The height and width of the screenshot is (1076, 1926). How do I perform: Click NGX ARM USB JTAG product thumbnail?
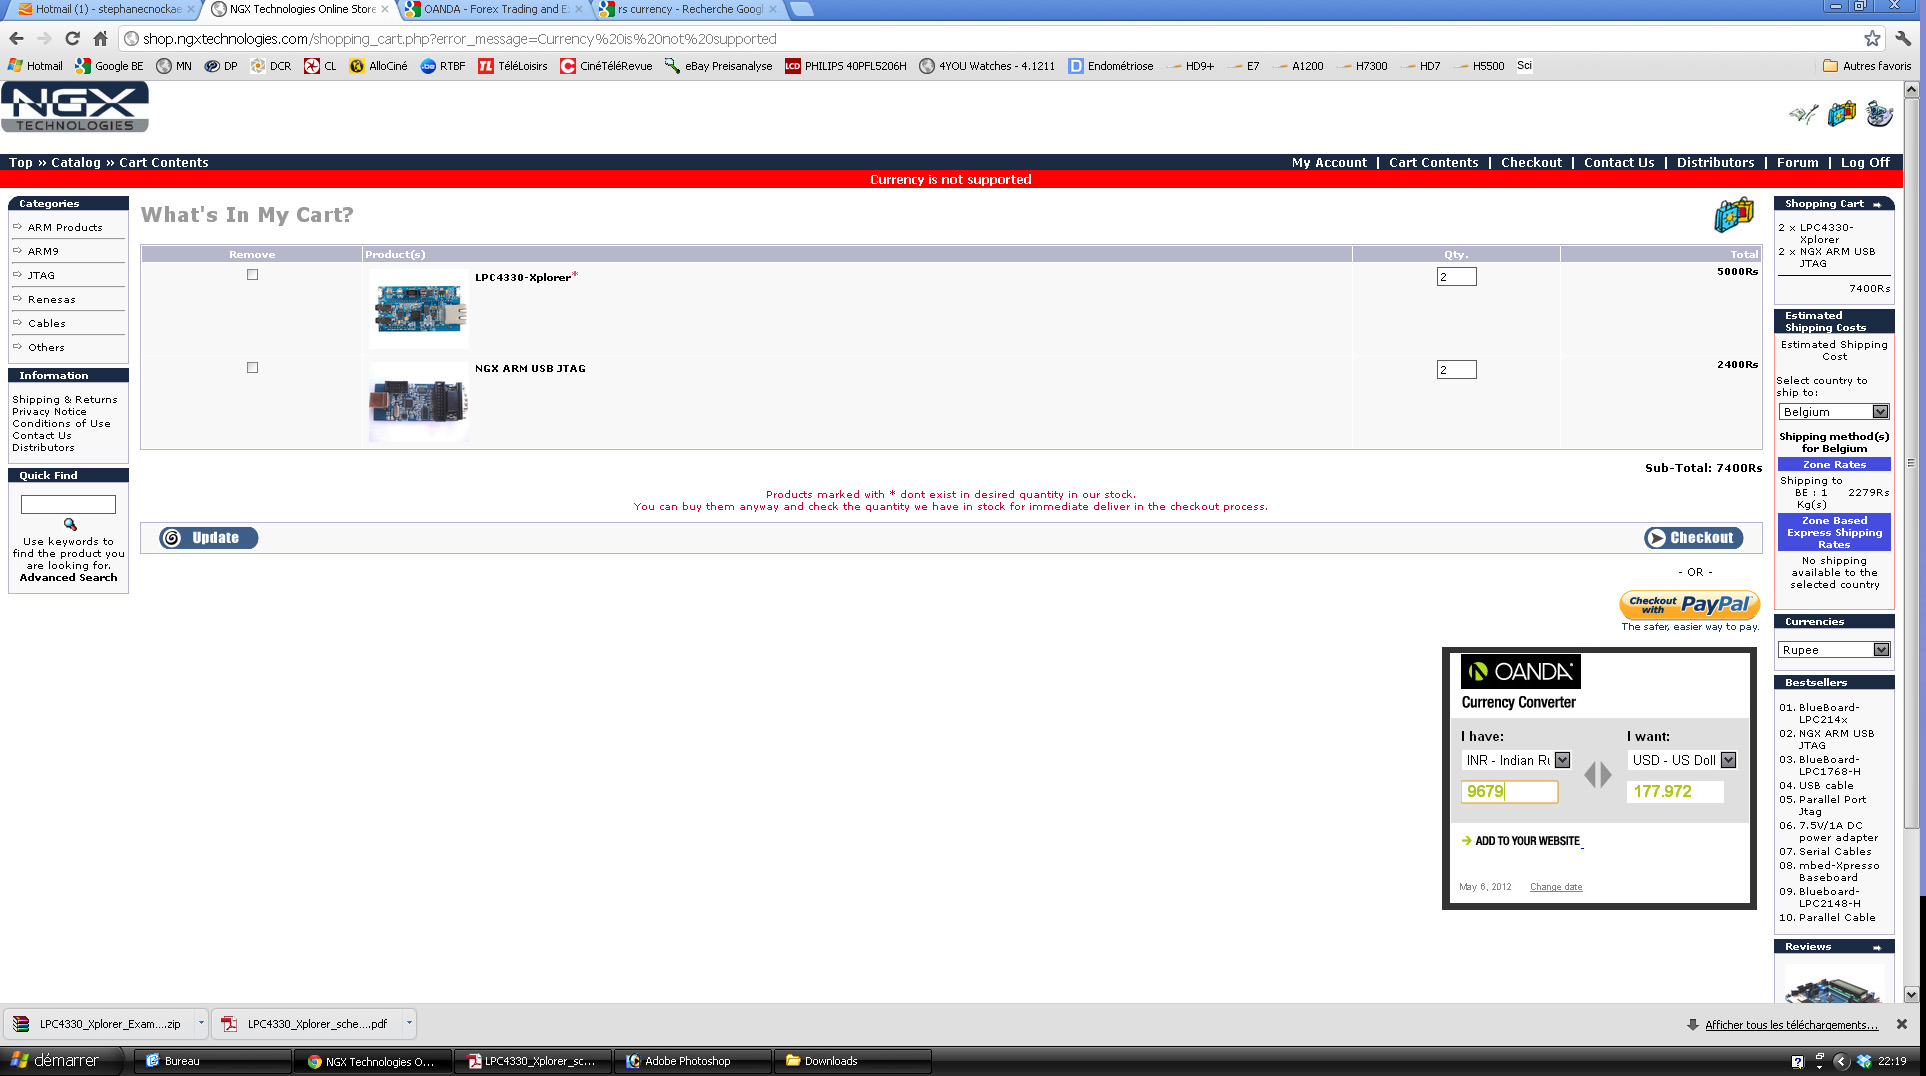(x=418, y=402)
